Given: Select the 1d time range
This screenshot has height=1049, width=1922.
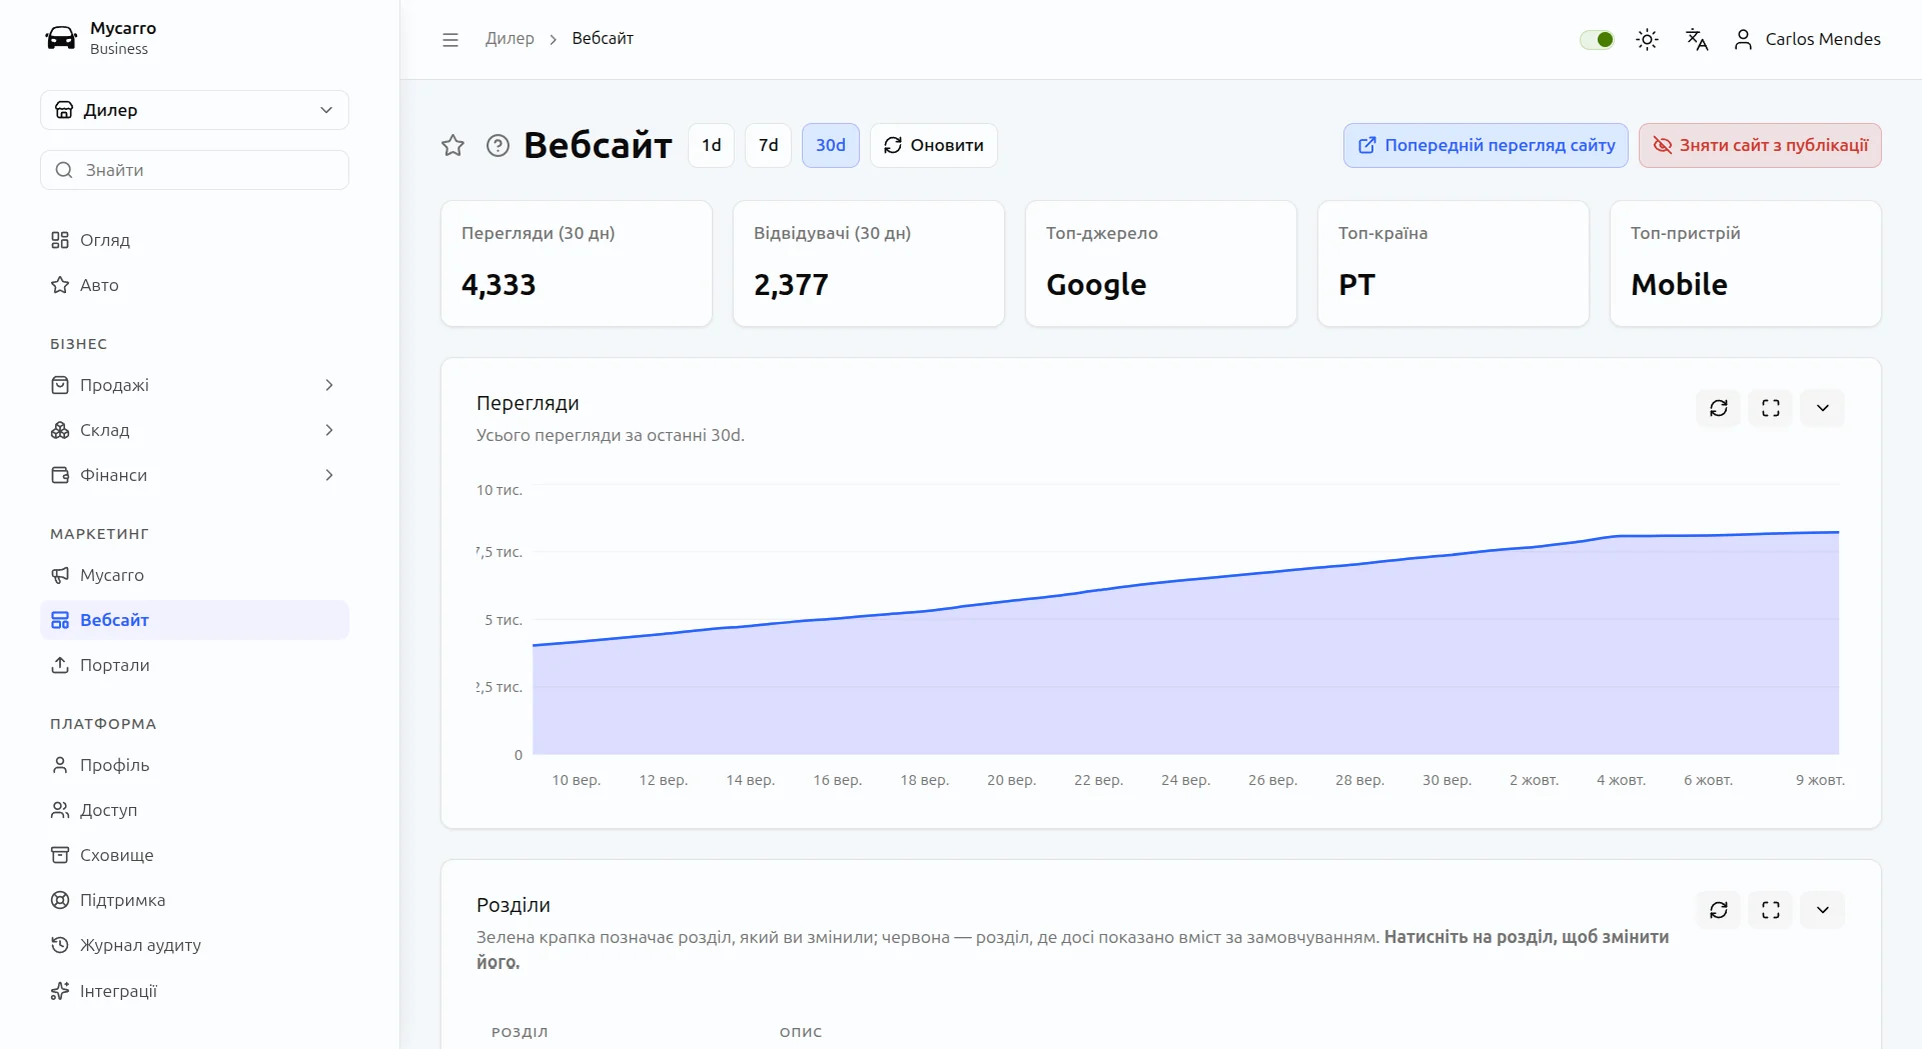Looking at the screenshot, I should click(x=711, y=146).
